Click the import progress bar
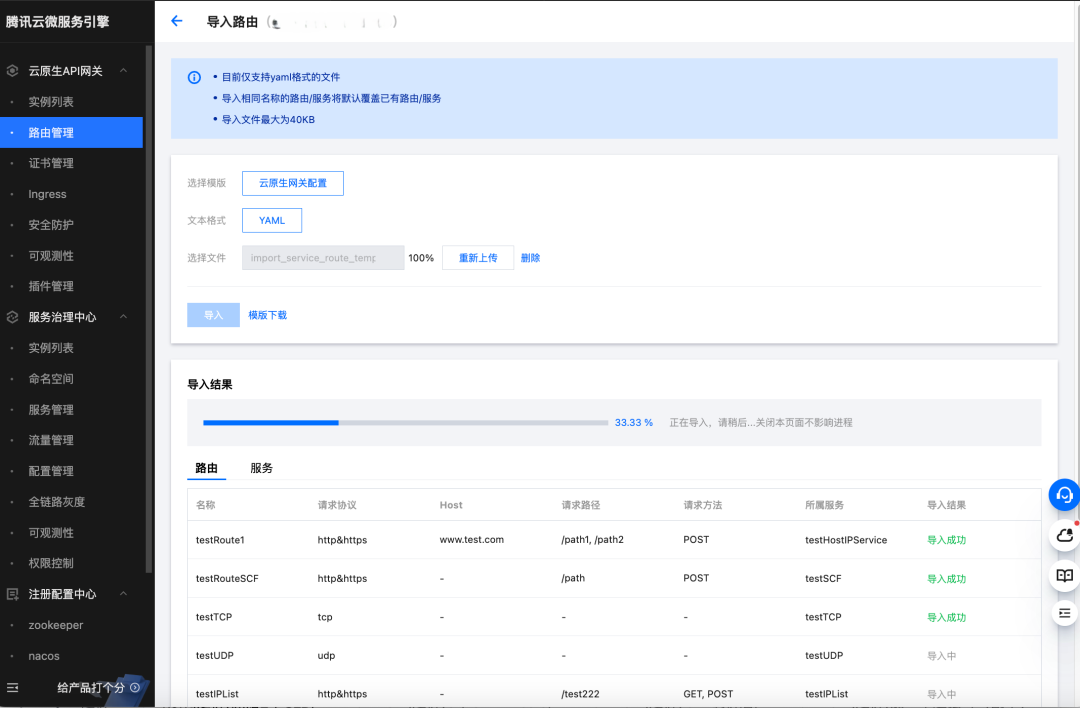 [x=405, y=423]
